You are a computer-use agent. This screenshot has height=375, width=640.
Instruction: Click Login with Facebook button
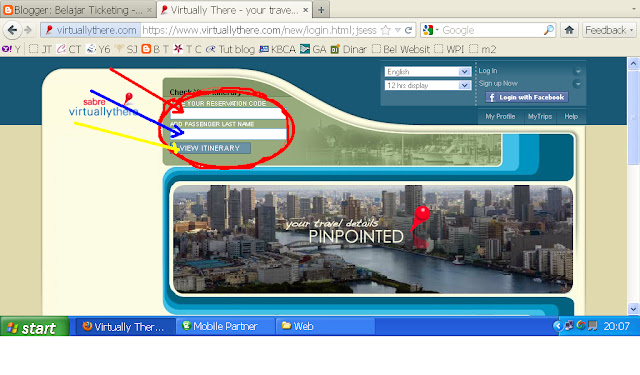(527, 97)
